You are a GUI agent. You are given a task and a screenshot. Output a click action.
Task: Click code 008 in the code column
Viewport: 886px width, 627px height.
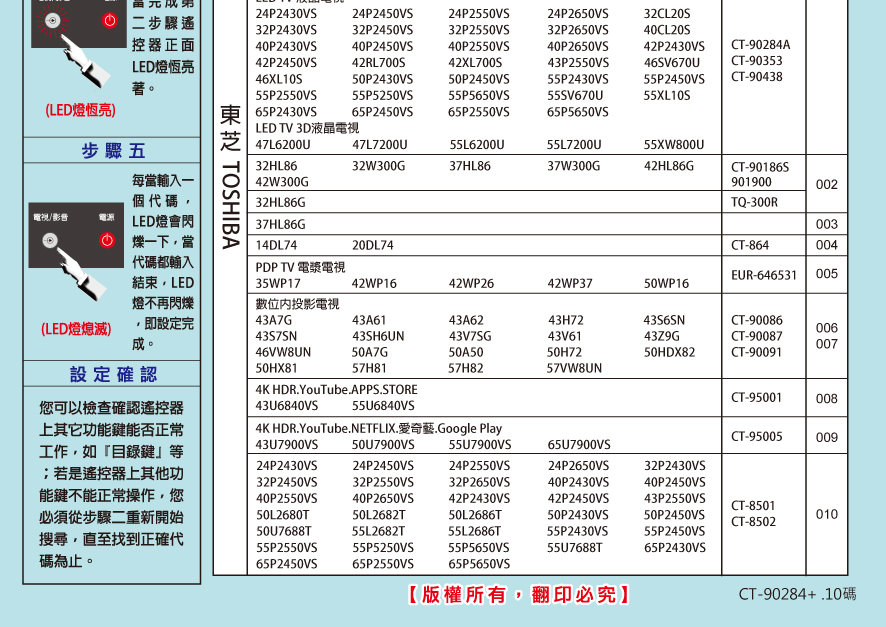(827, 399)
